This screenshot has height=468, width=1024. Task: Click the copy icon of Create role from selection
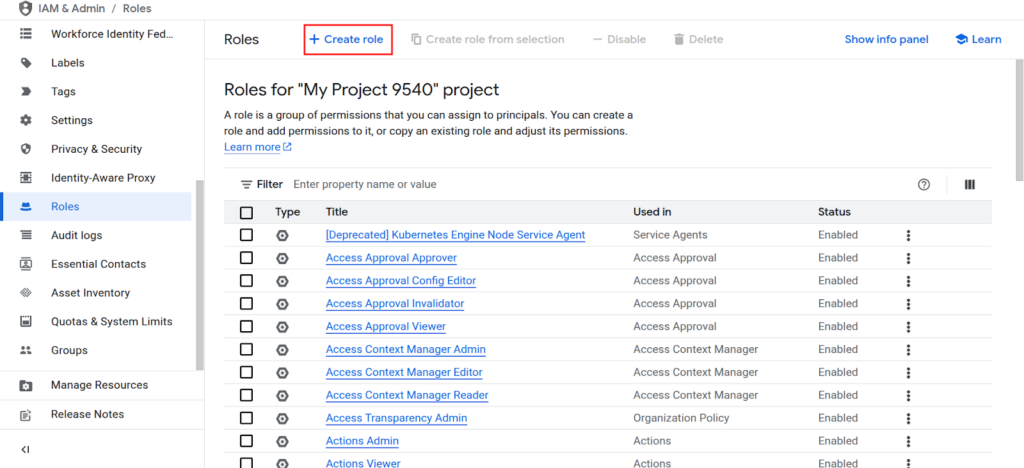click(416, 39)
